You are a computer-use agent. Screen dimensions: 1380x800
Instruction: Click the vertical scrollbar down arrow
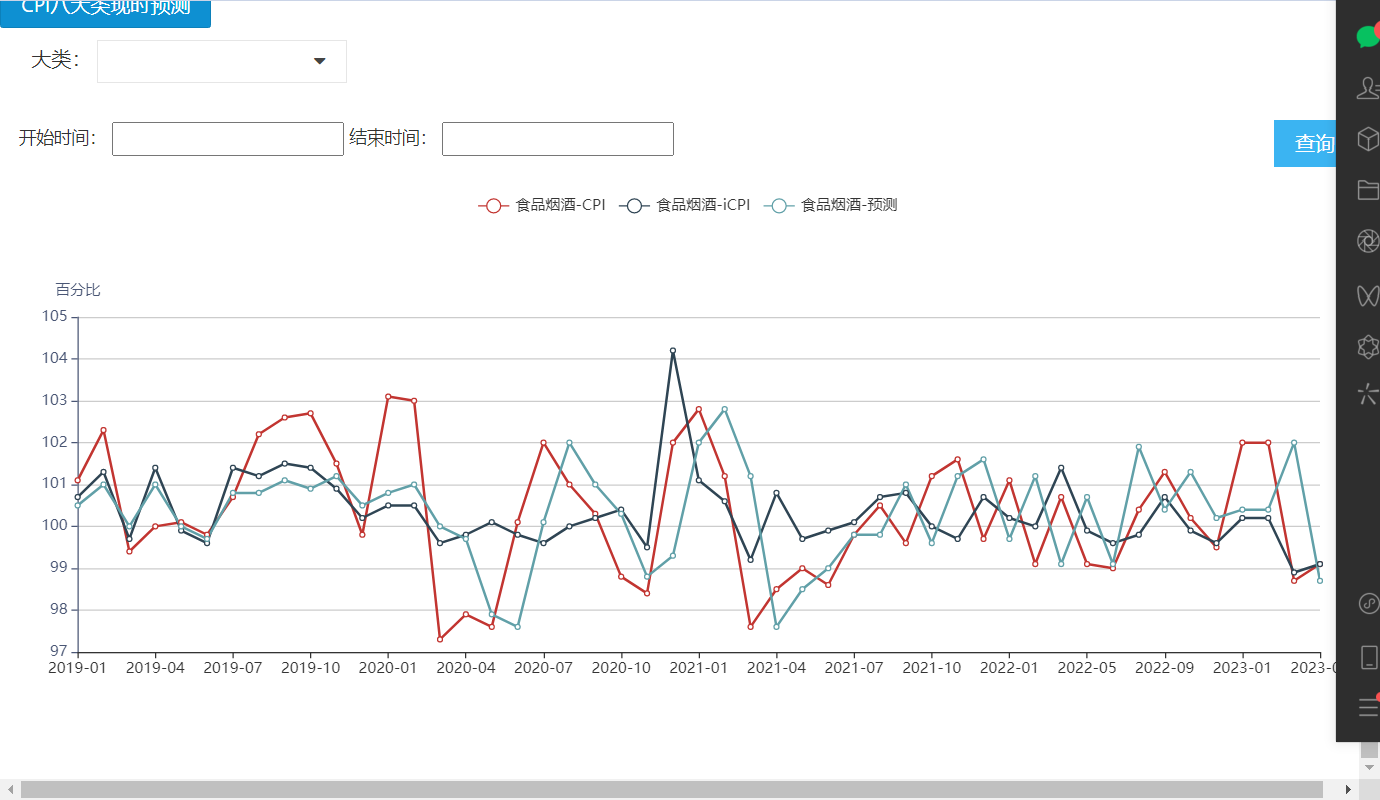coord(1370,767)
